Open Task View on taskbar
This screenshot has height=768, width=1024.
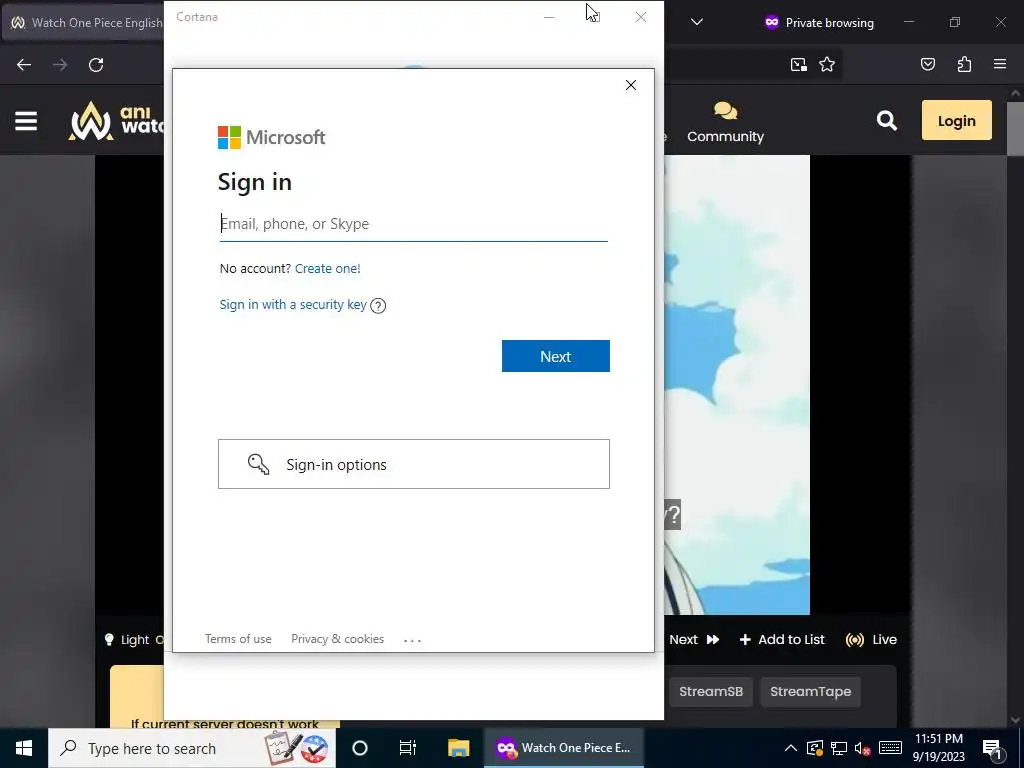tap(408, 748)
